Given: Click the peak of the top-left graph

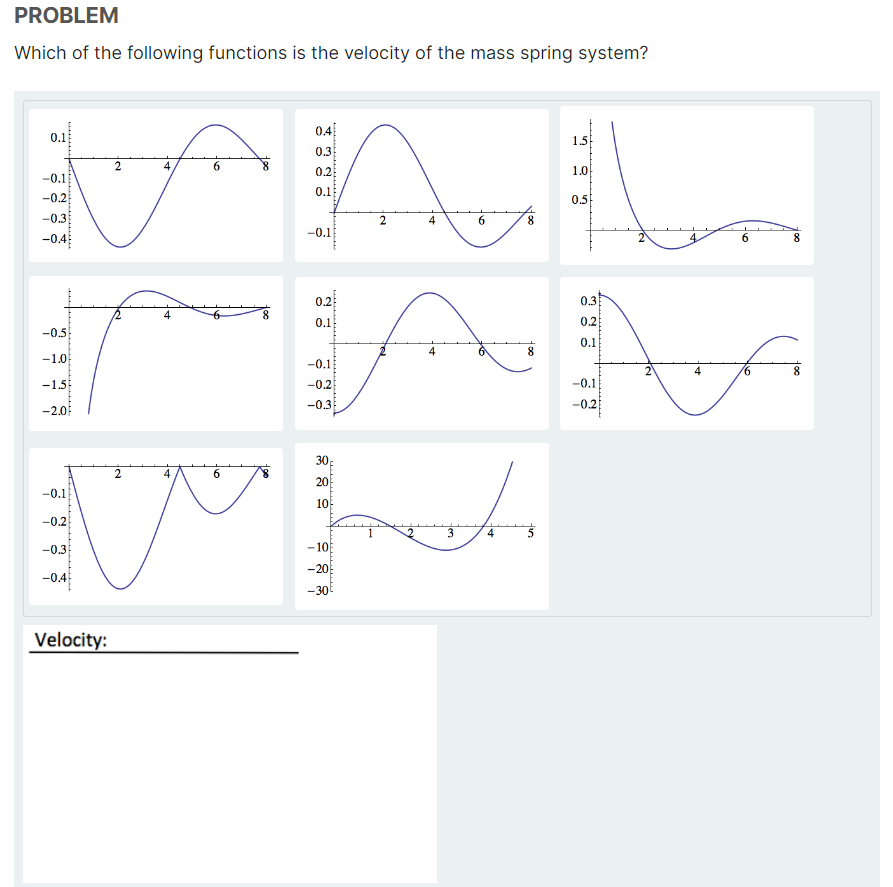Looking at the screenshot, I should (214, 126).
